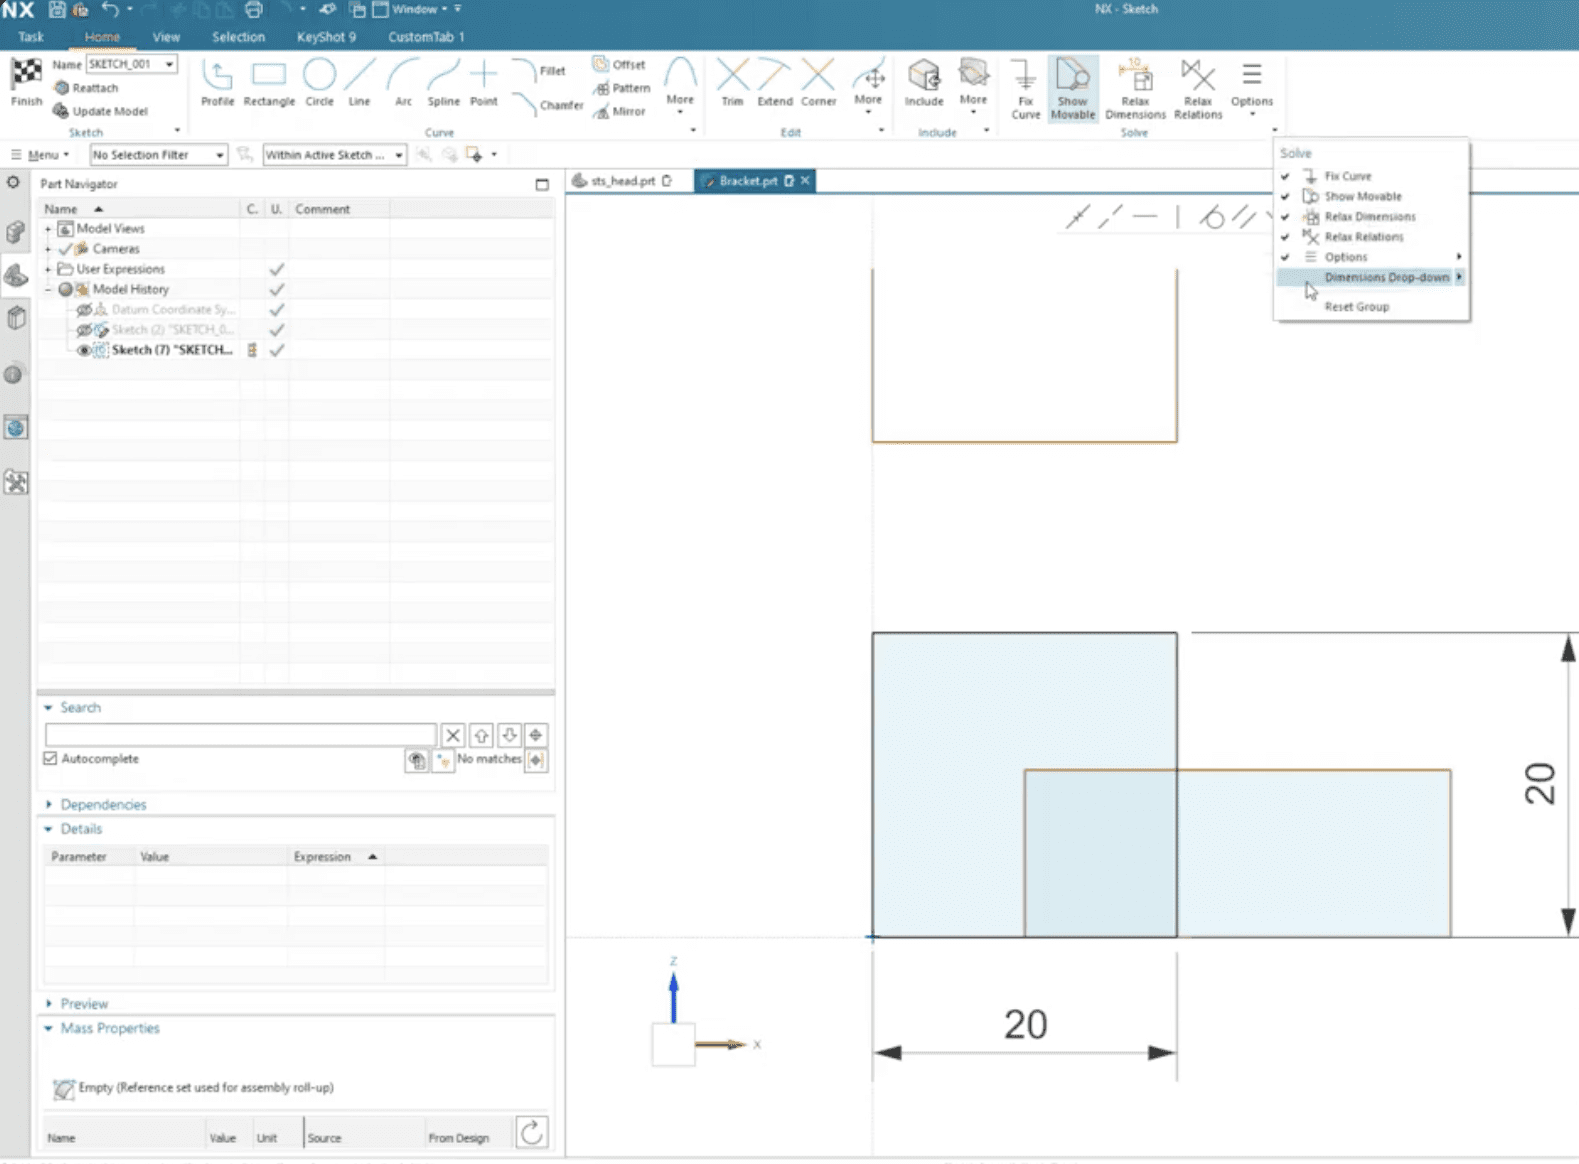Switch to the sts_head.prt document tab
The height and width of the screenshot is (1164, 1579).
(x=622, y=181)
